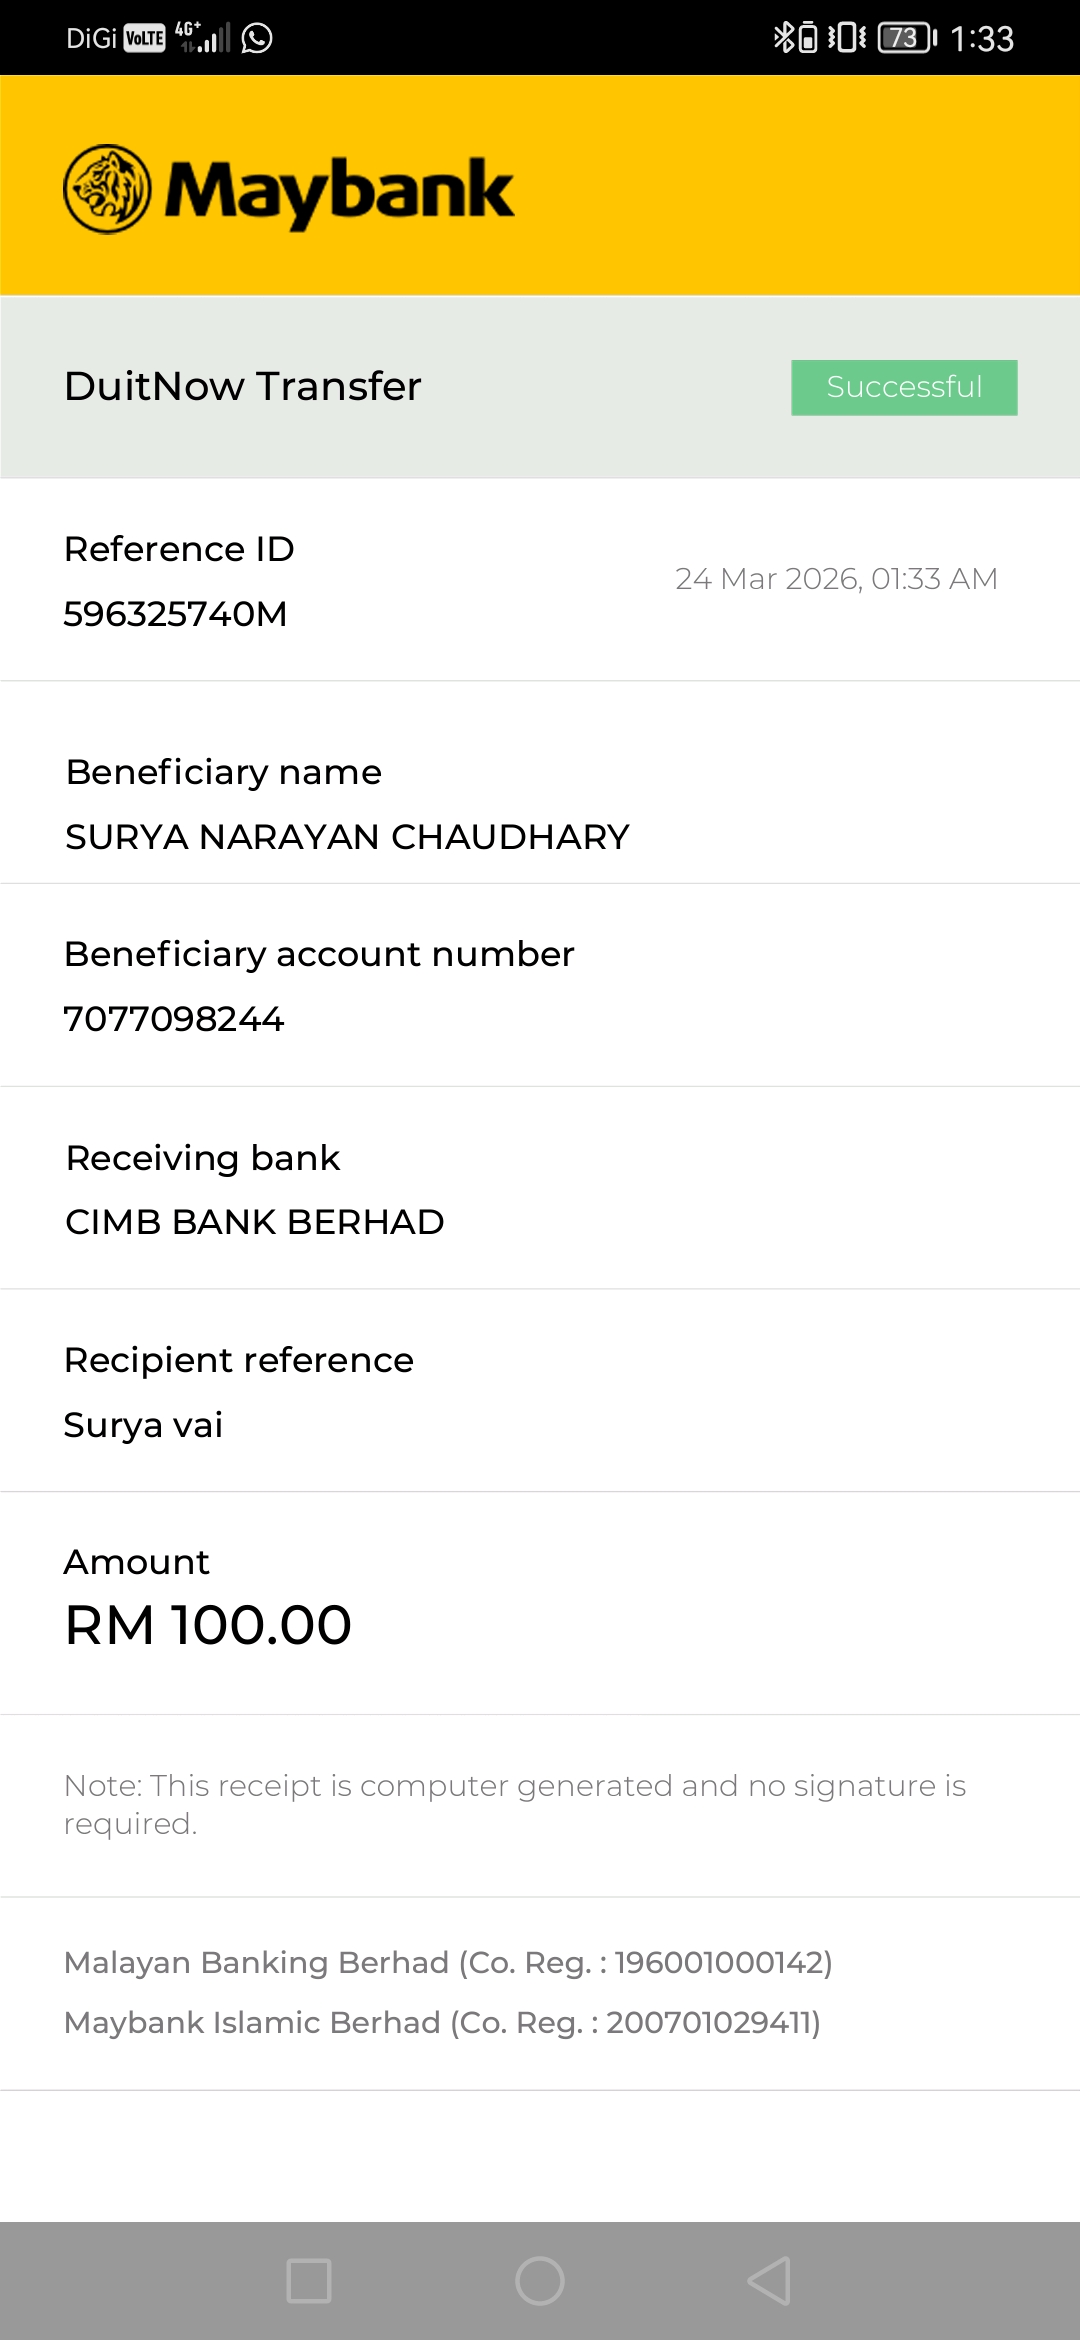This screenshot has width=1080, height=2340.
Task: Tap the battery level indicator
Action: tap(906, 38)
